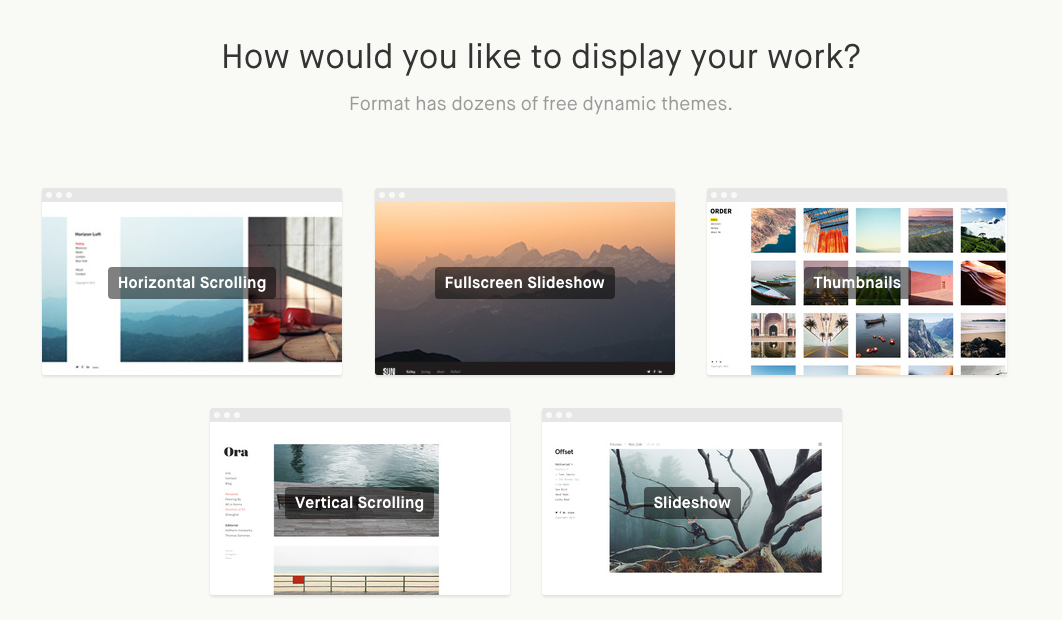
Task: Click the ORDER logo in Thumbnails preview
Action: [x=721, y=211]
